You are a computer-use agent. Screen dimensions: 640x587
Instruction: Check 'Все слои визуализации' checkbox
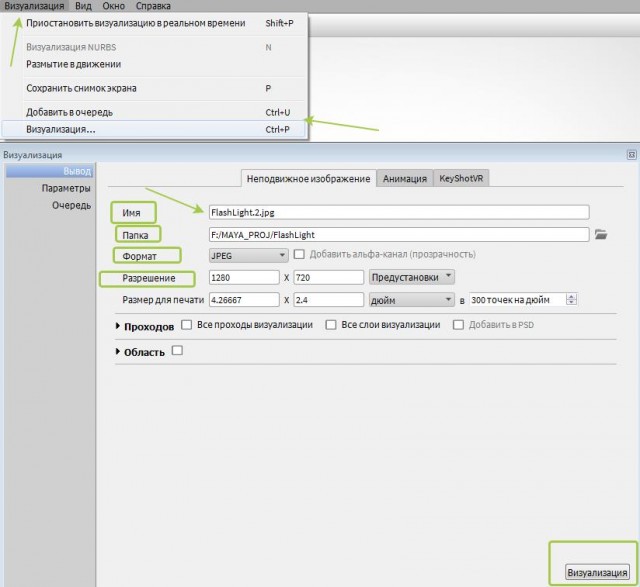[331, 325]
